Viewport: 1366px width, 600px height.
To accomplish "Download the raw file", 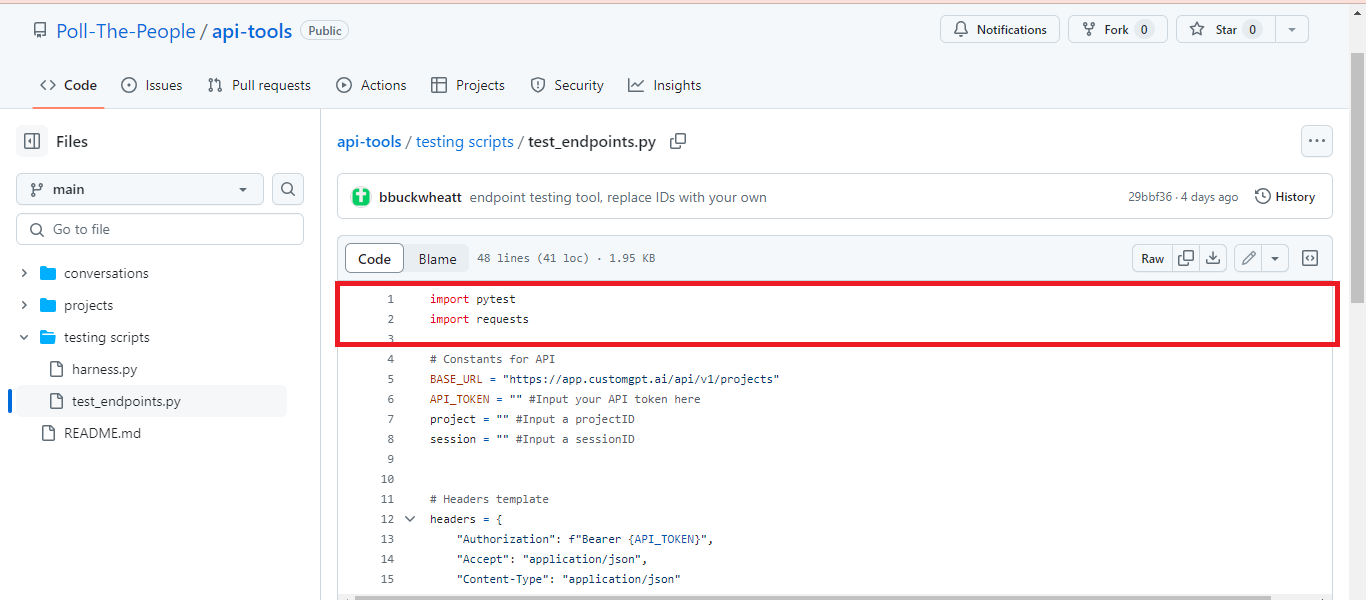I will coord(1213,257).
